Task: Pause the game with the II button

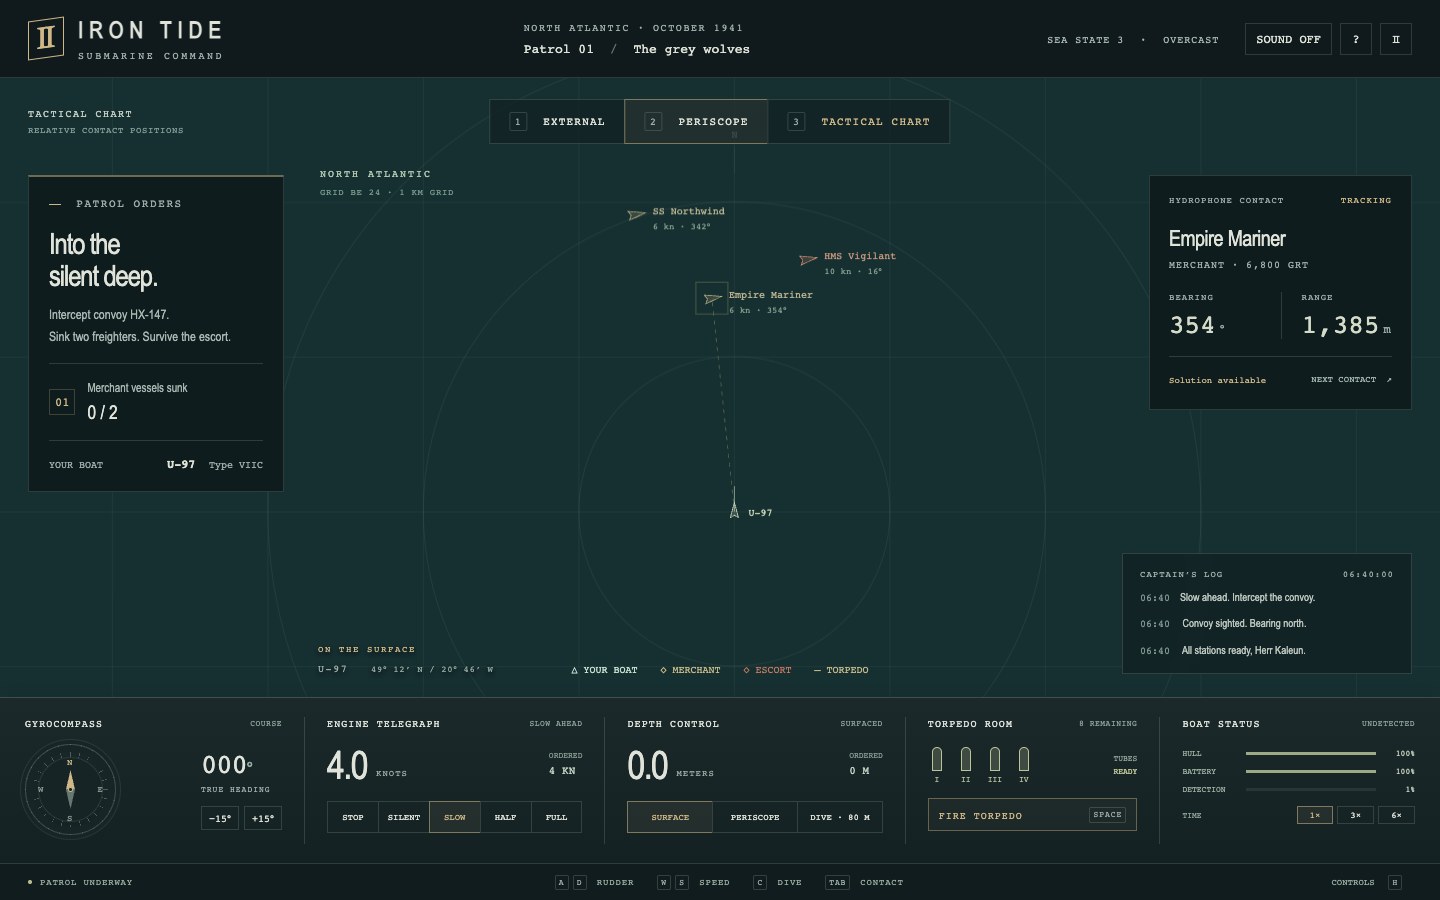Action: (x=1396, y=39)
